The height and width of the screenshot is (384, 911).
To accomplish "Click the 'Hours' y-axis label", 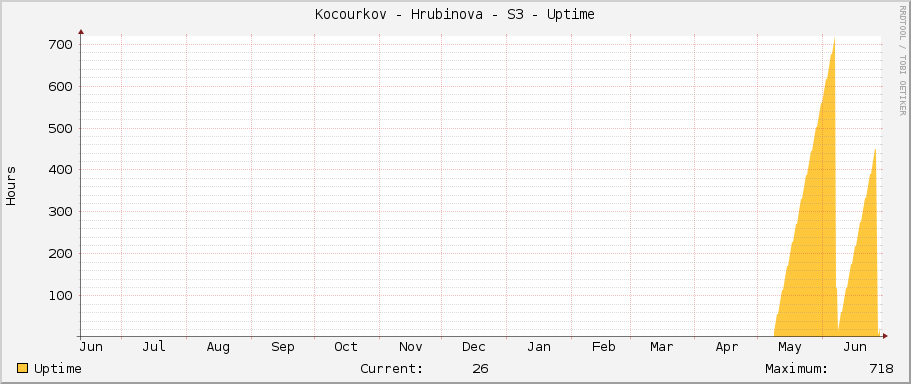I will click(11, 186).
